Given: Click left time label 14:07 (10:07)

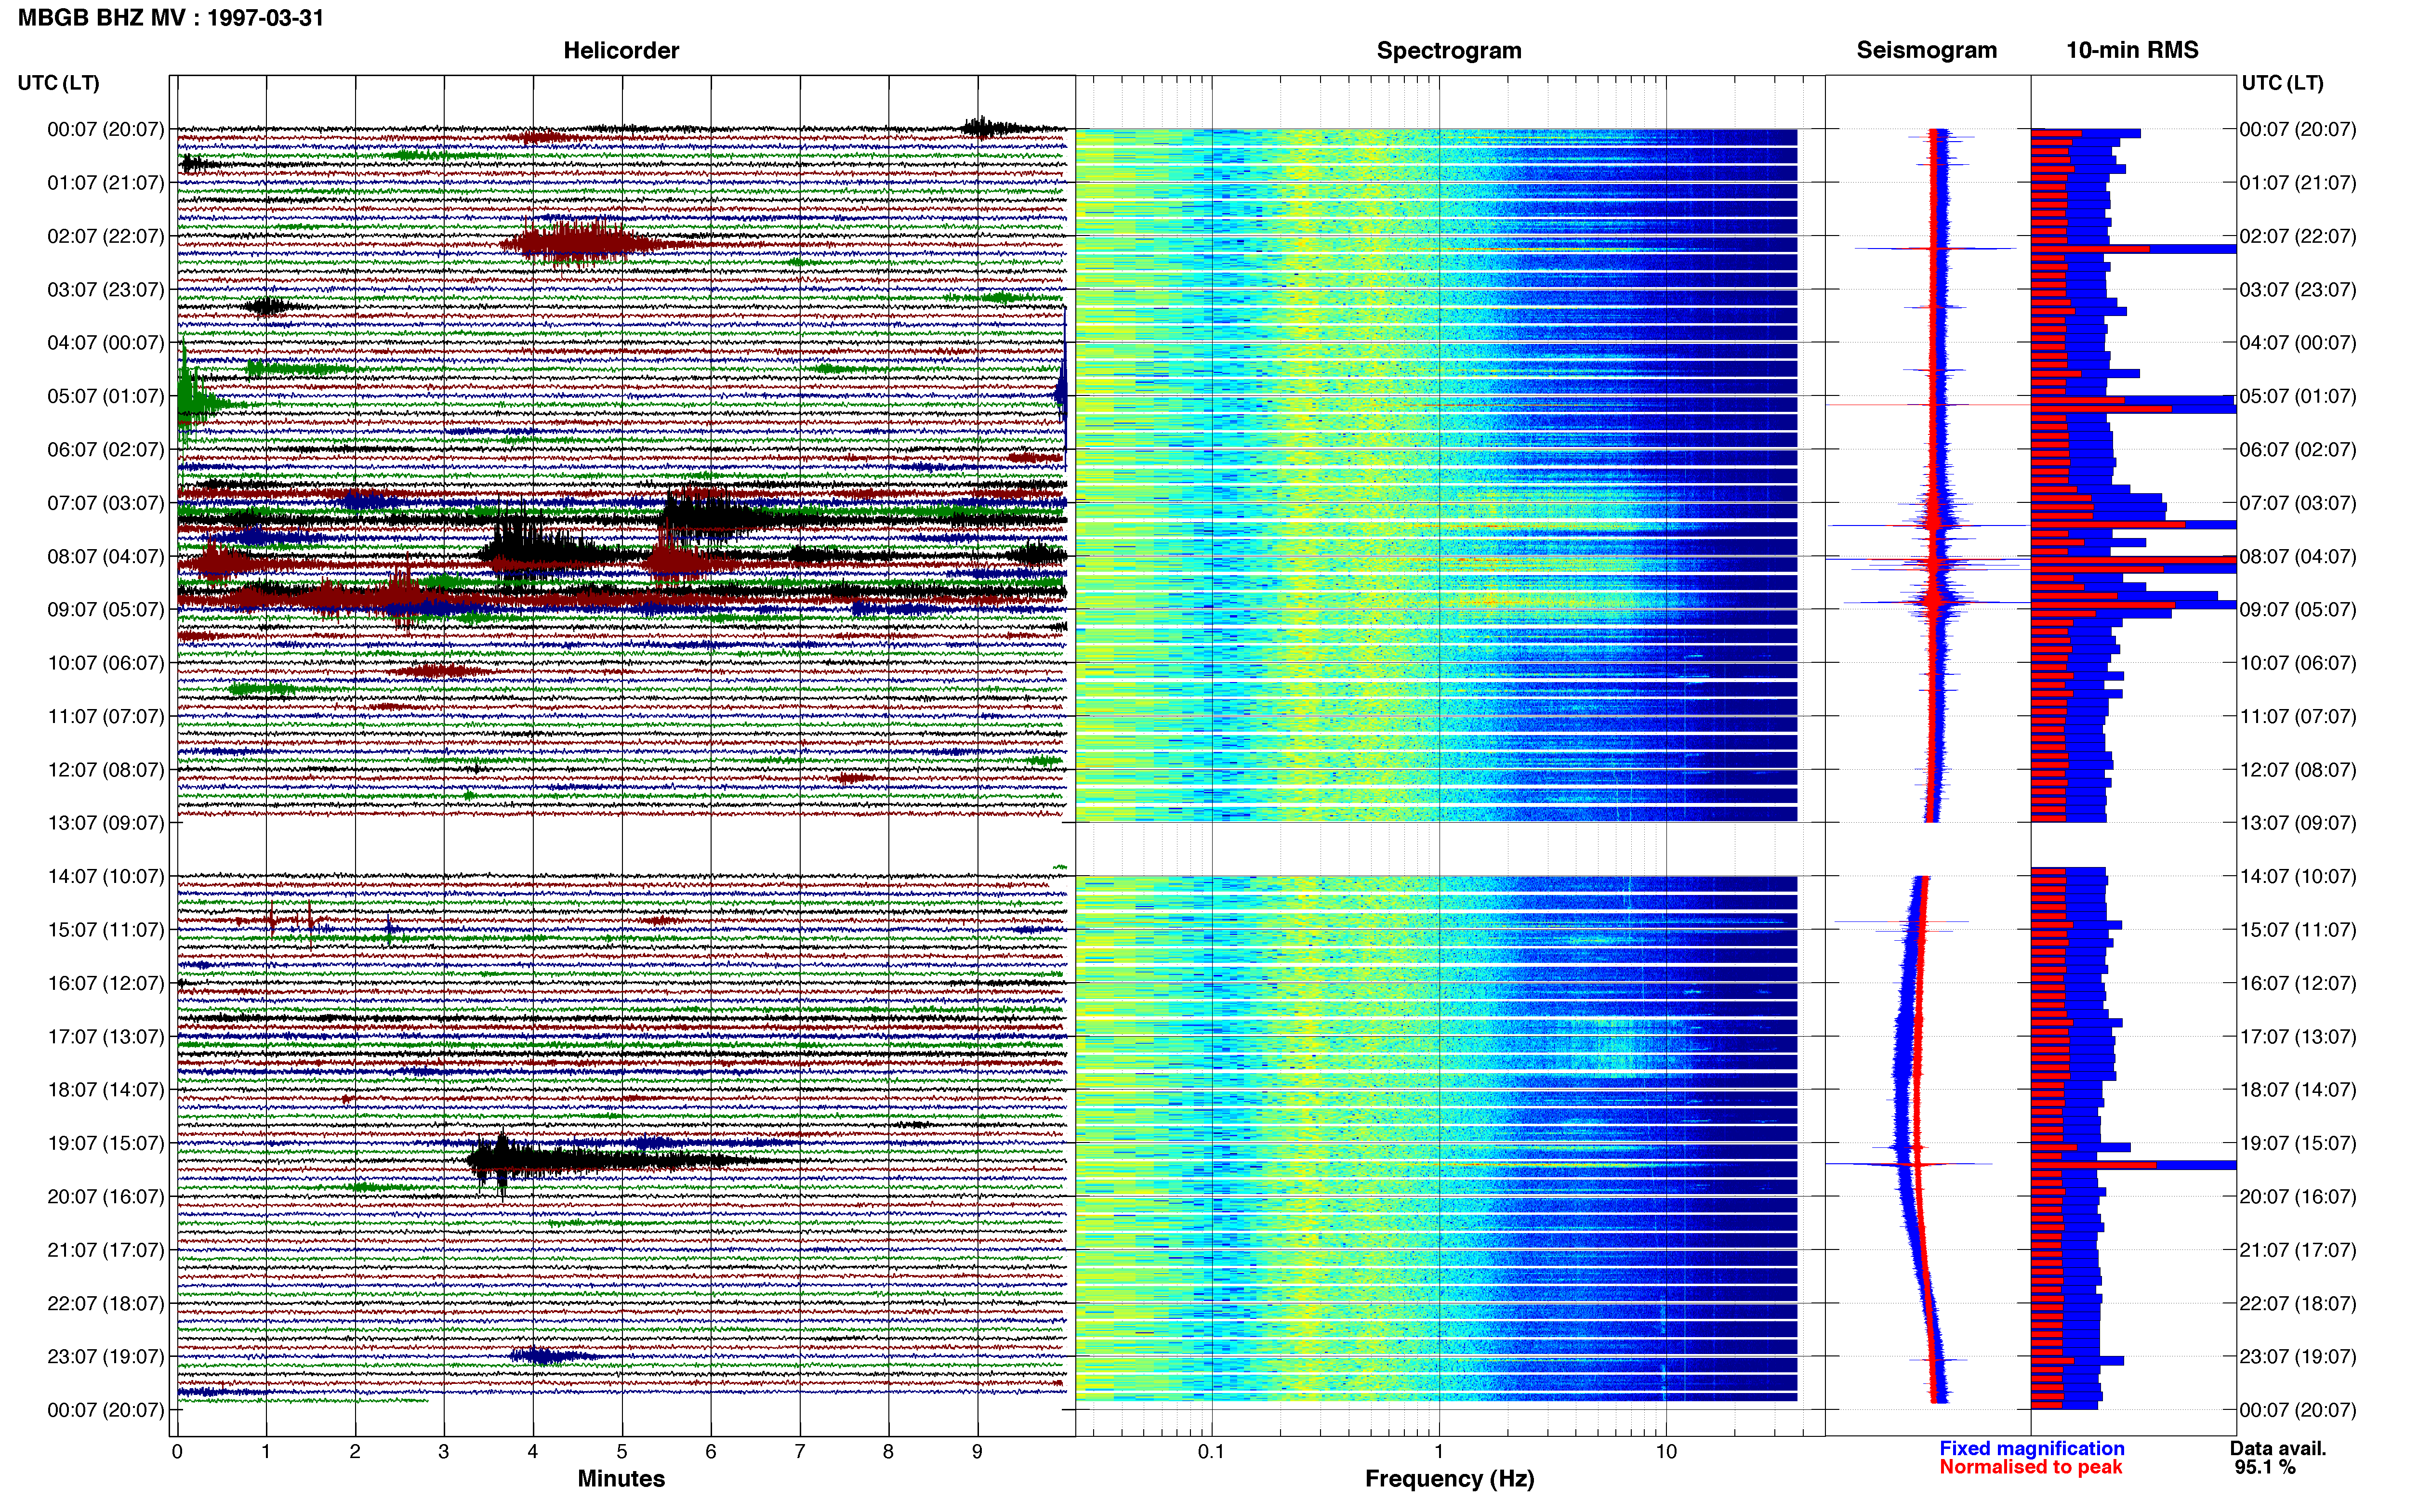Looking at the screenshot, I should pyautogui.click(x=105, y=876).
